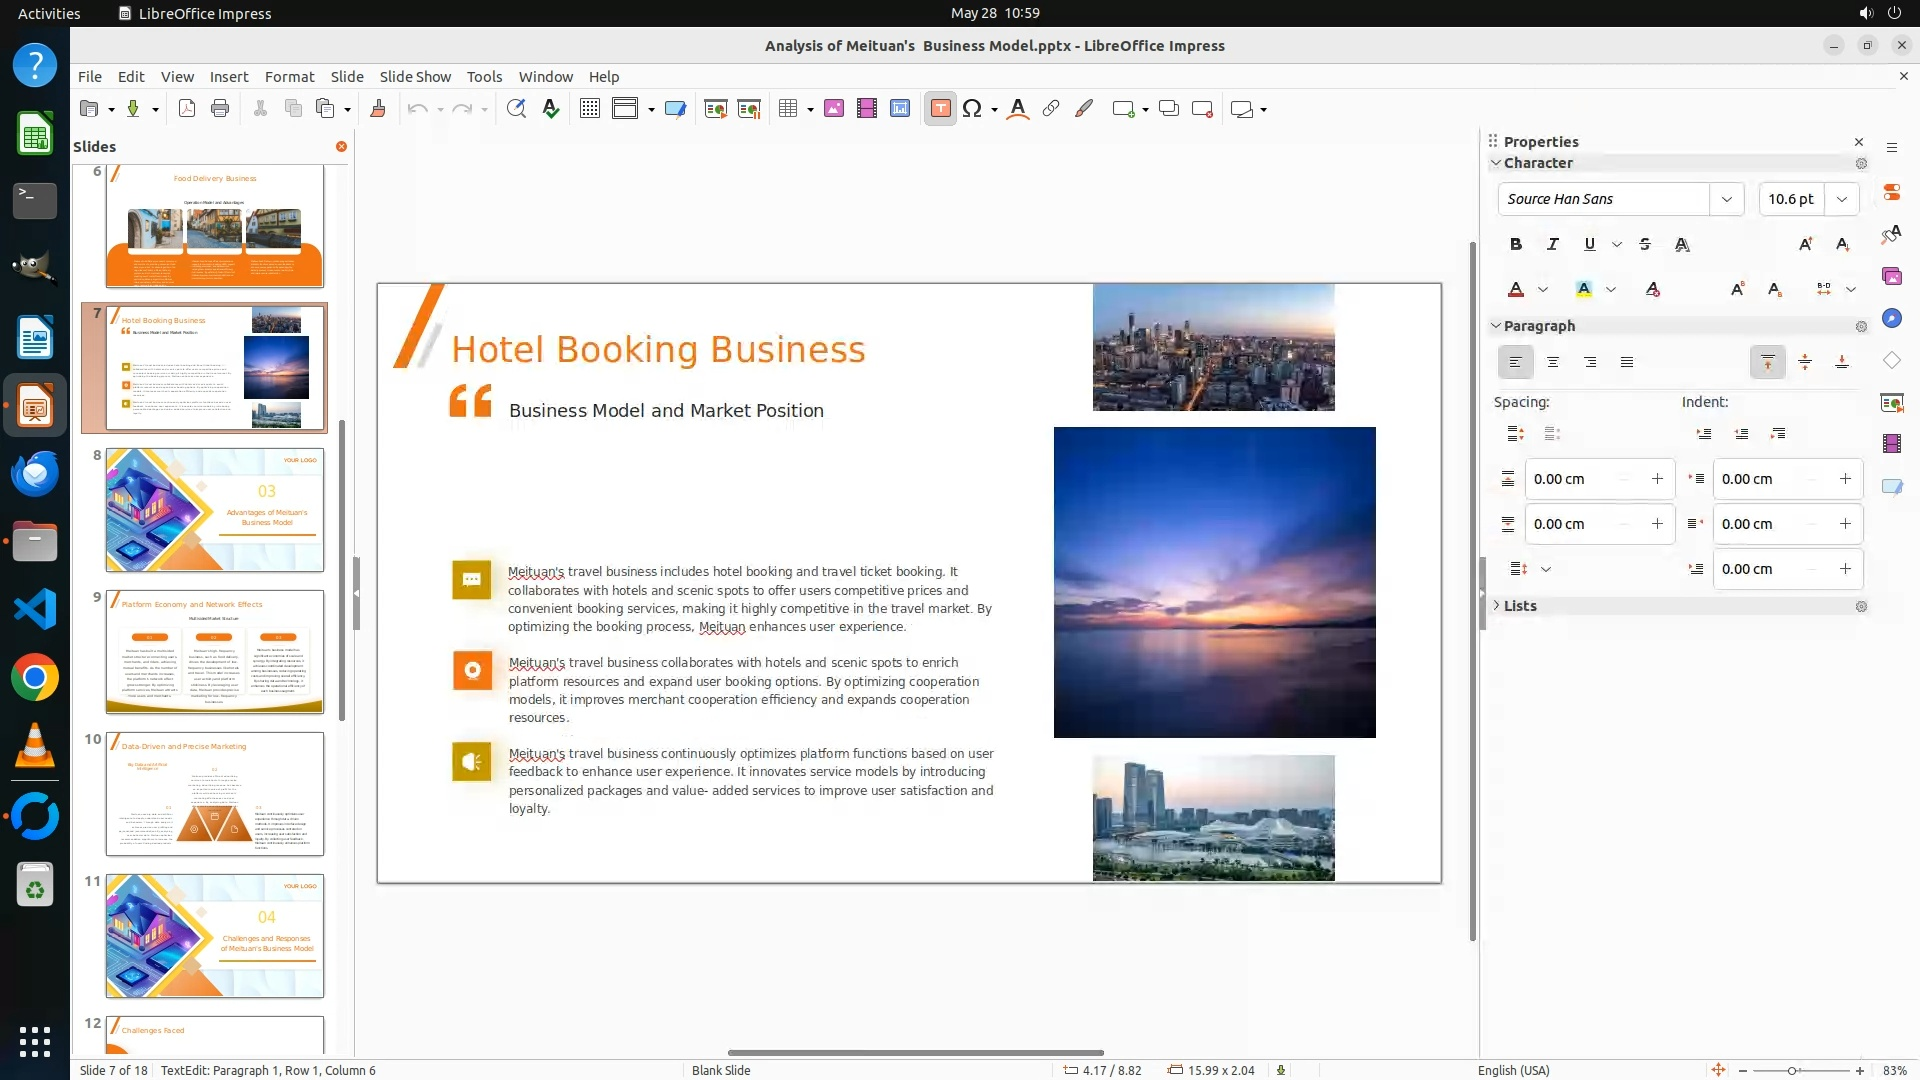The width and height of the screenshot is (1920, 1080).
Task: Click the Insert Image toolbar icon
Action: [x=834, y=109]
